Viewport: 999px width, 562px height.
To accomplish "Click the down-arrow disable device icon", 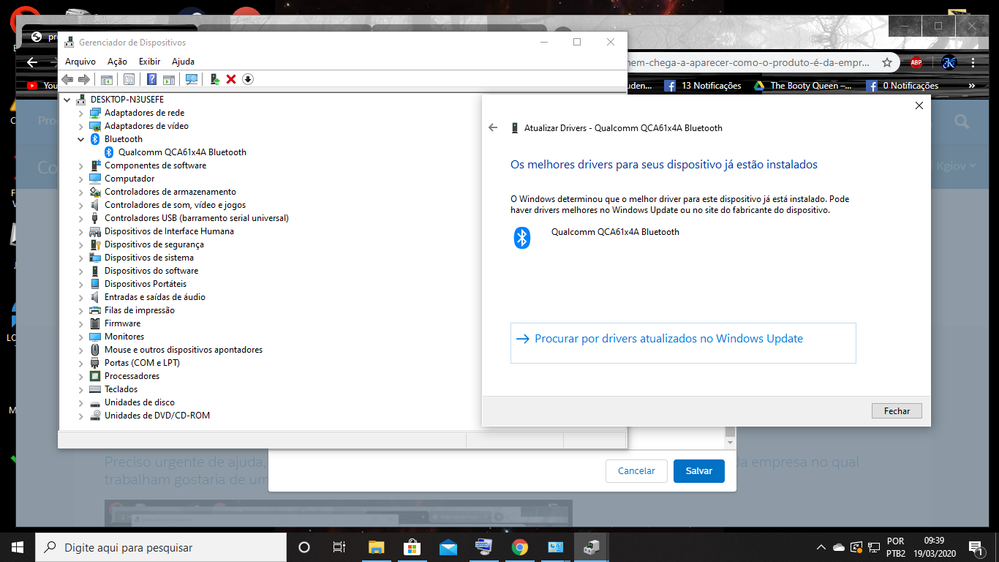I will point(248,79).
